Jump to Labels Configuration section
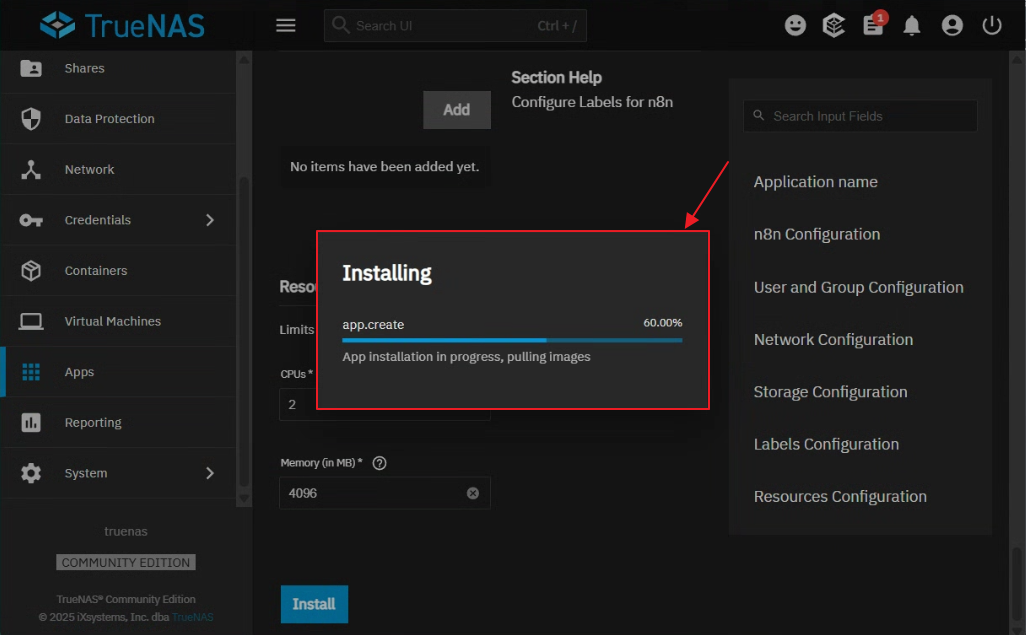 pos(826,444)
